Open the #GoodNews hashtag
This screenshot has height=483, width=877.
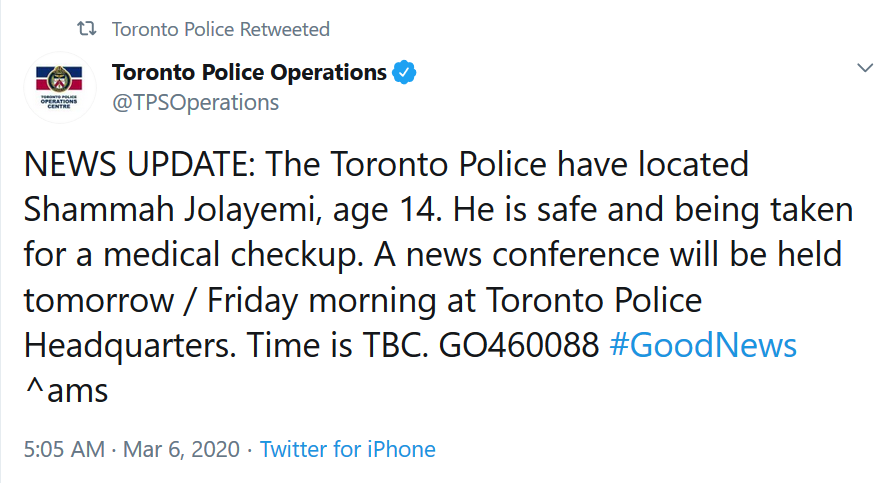click(702, 346)
